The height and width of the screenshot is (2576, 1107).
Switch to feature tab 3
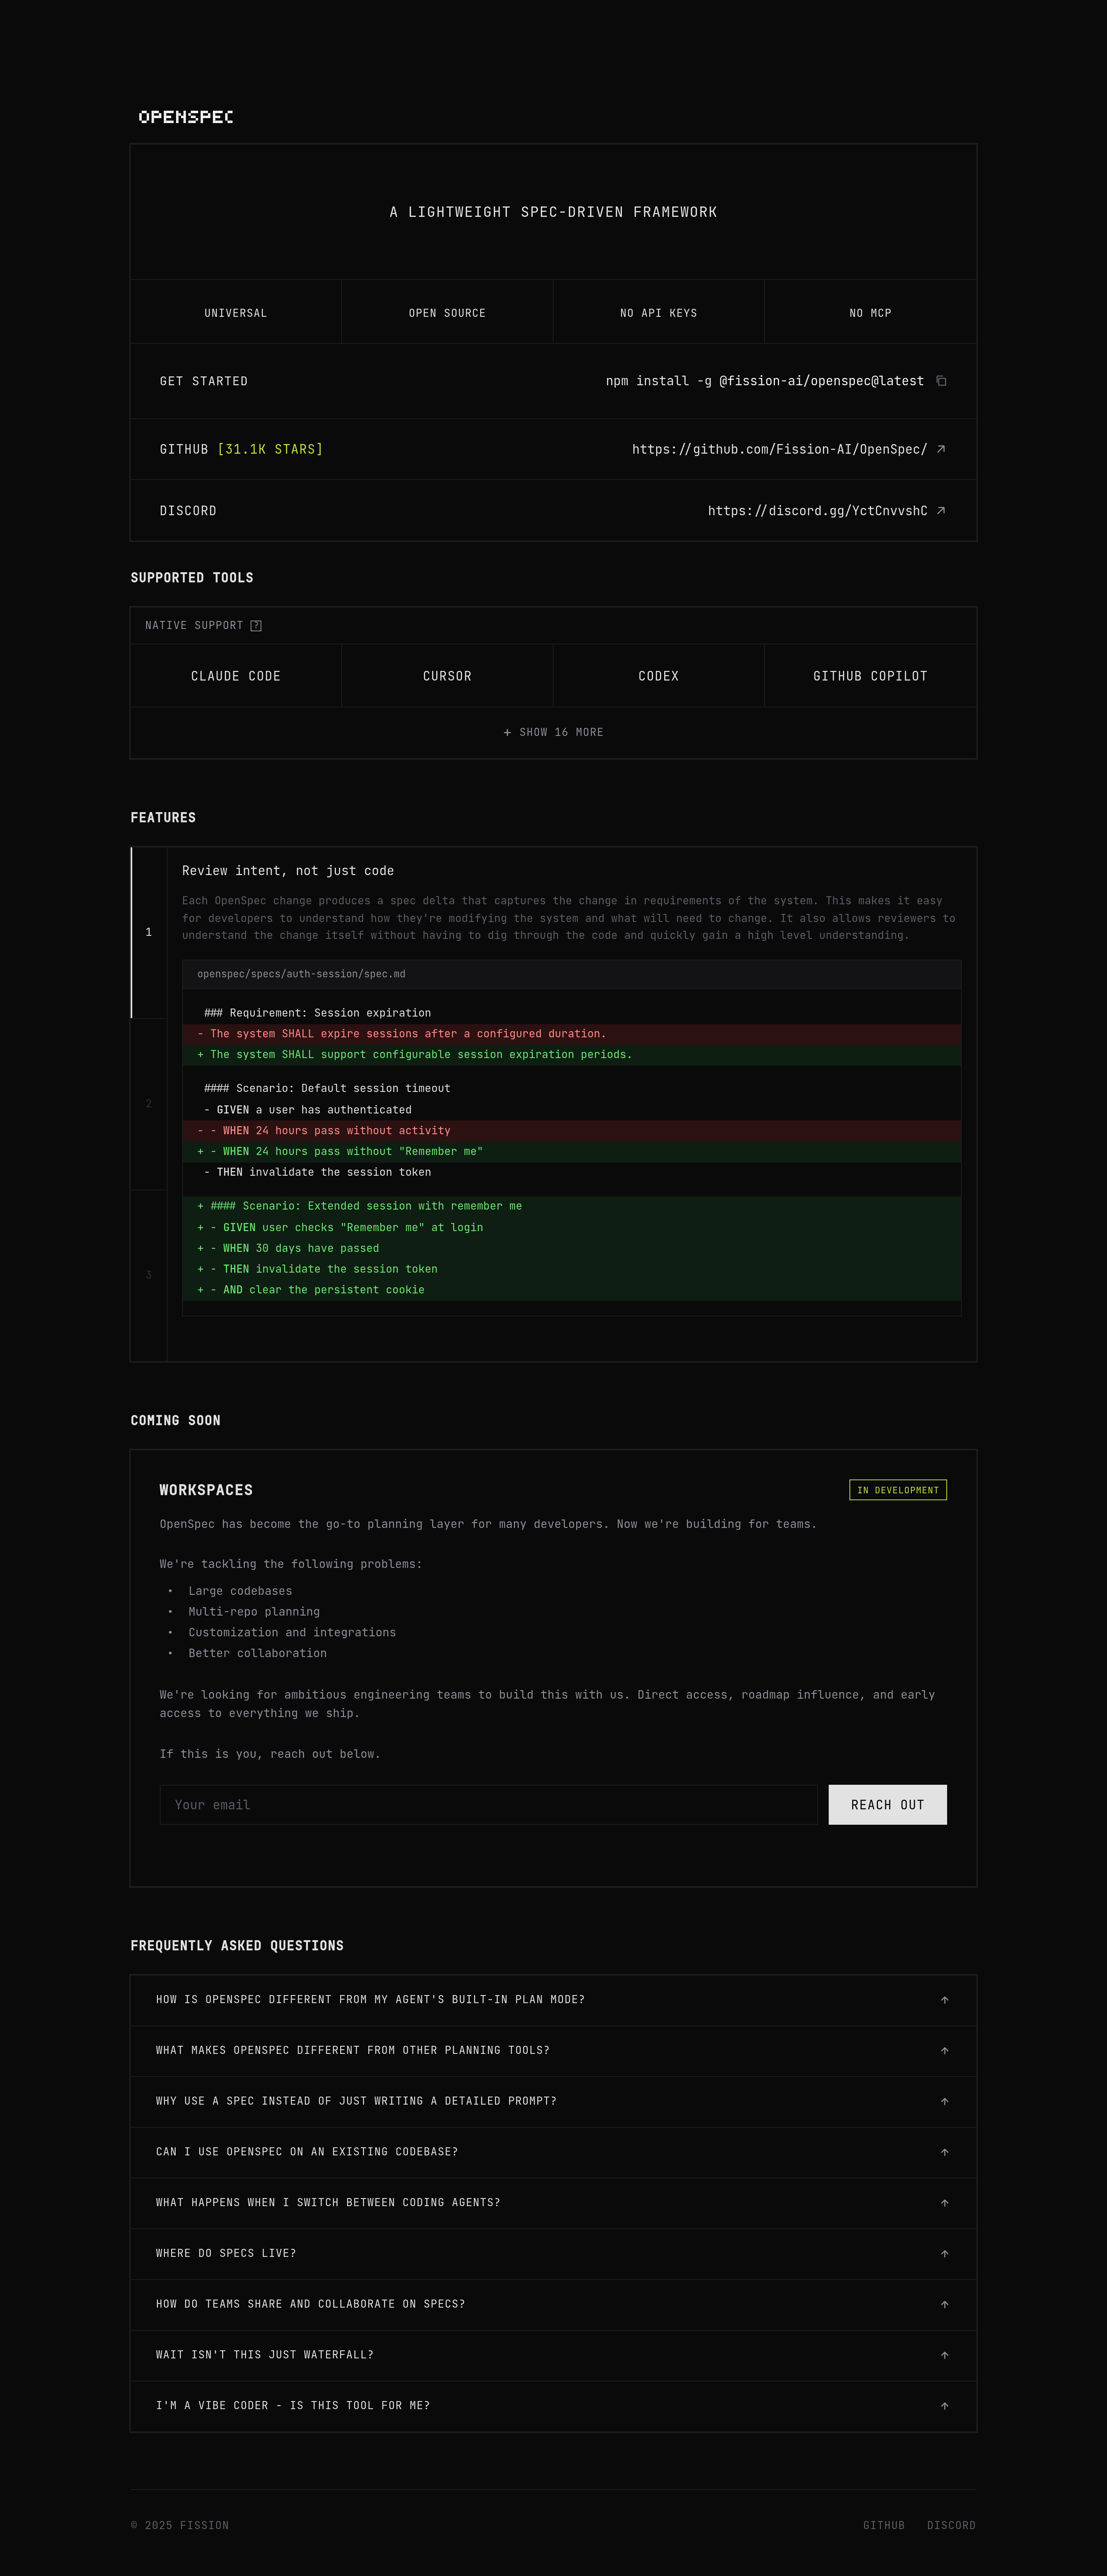[x=149, y=1275]
